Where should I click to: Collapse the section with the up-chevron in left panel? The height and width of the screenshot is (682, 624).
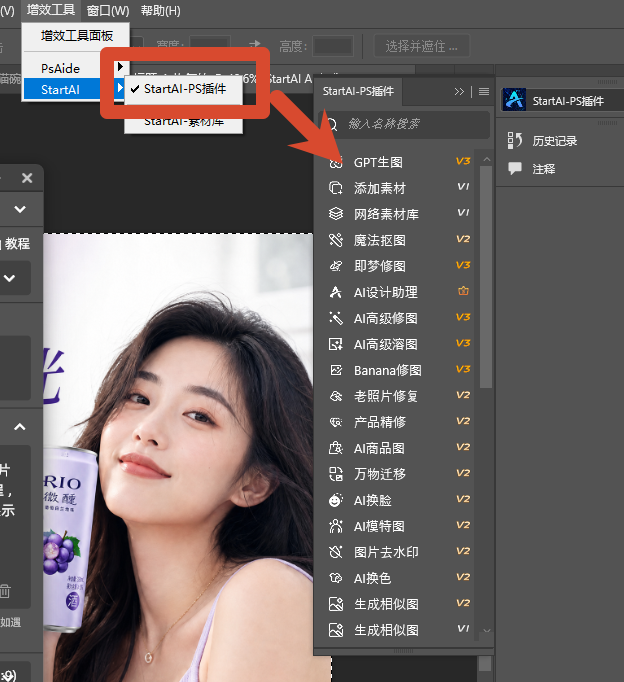pos(20,427)
